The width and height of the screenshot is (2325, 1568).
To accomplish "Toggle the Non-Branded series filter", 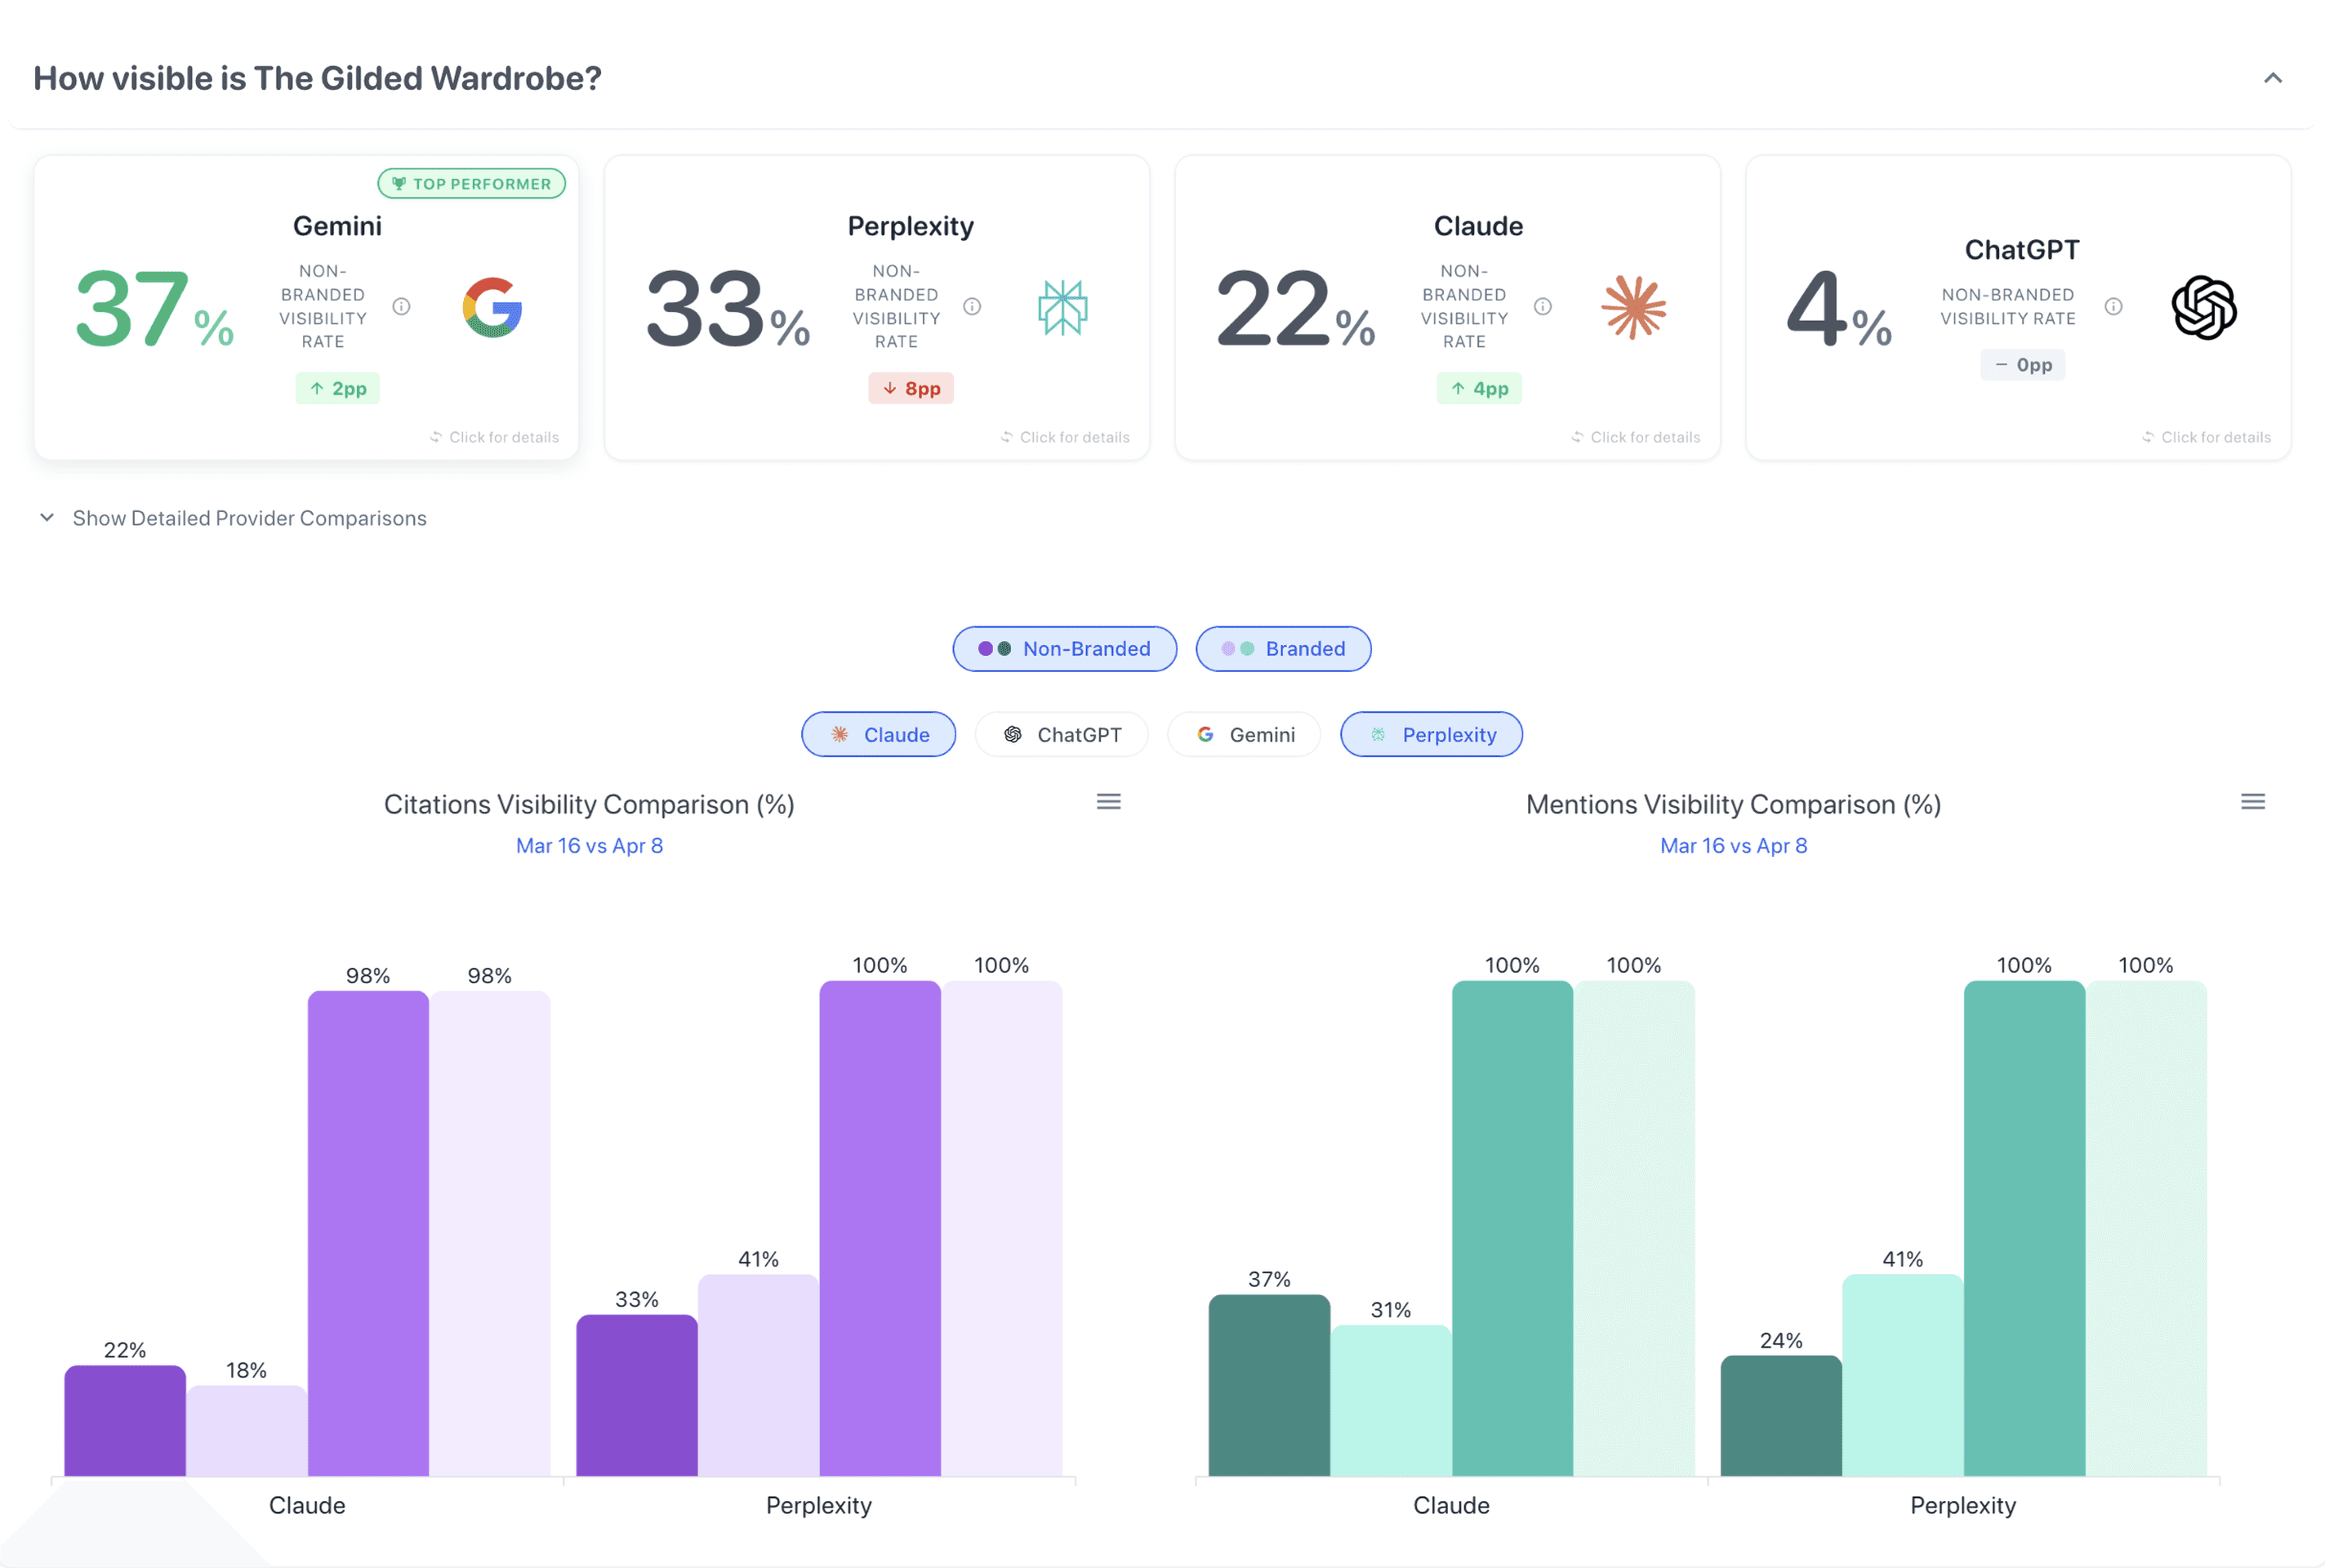I will [1064, 649].
